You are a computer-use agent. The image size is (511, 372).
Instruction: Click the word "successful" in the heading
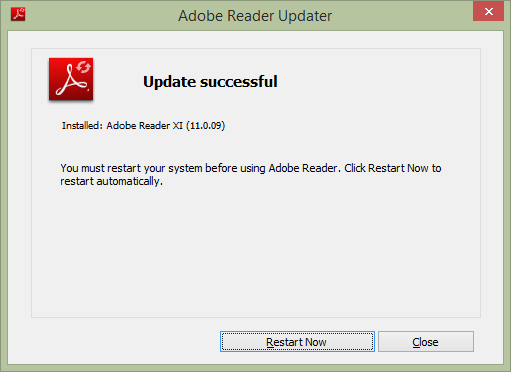coord(239,82)
